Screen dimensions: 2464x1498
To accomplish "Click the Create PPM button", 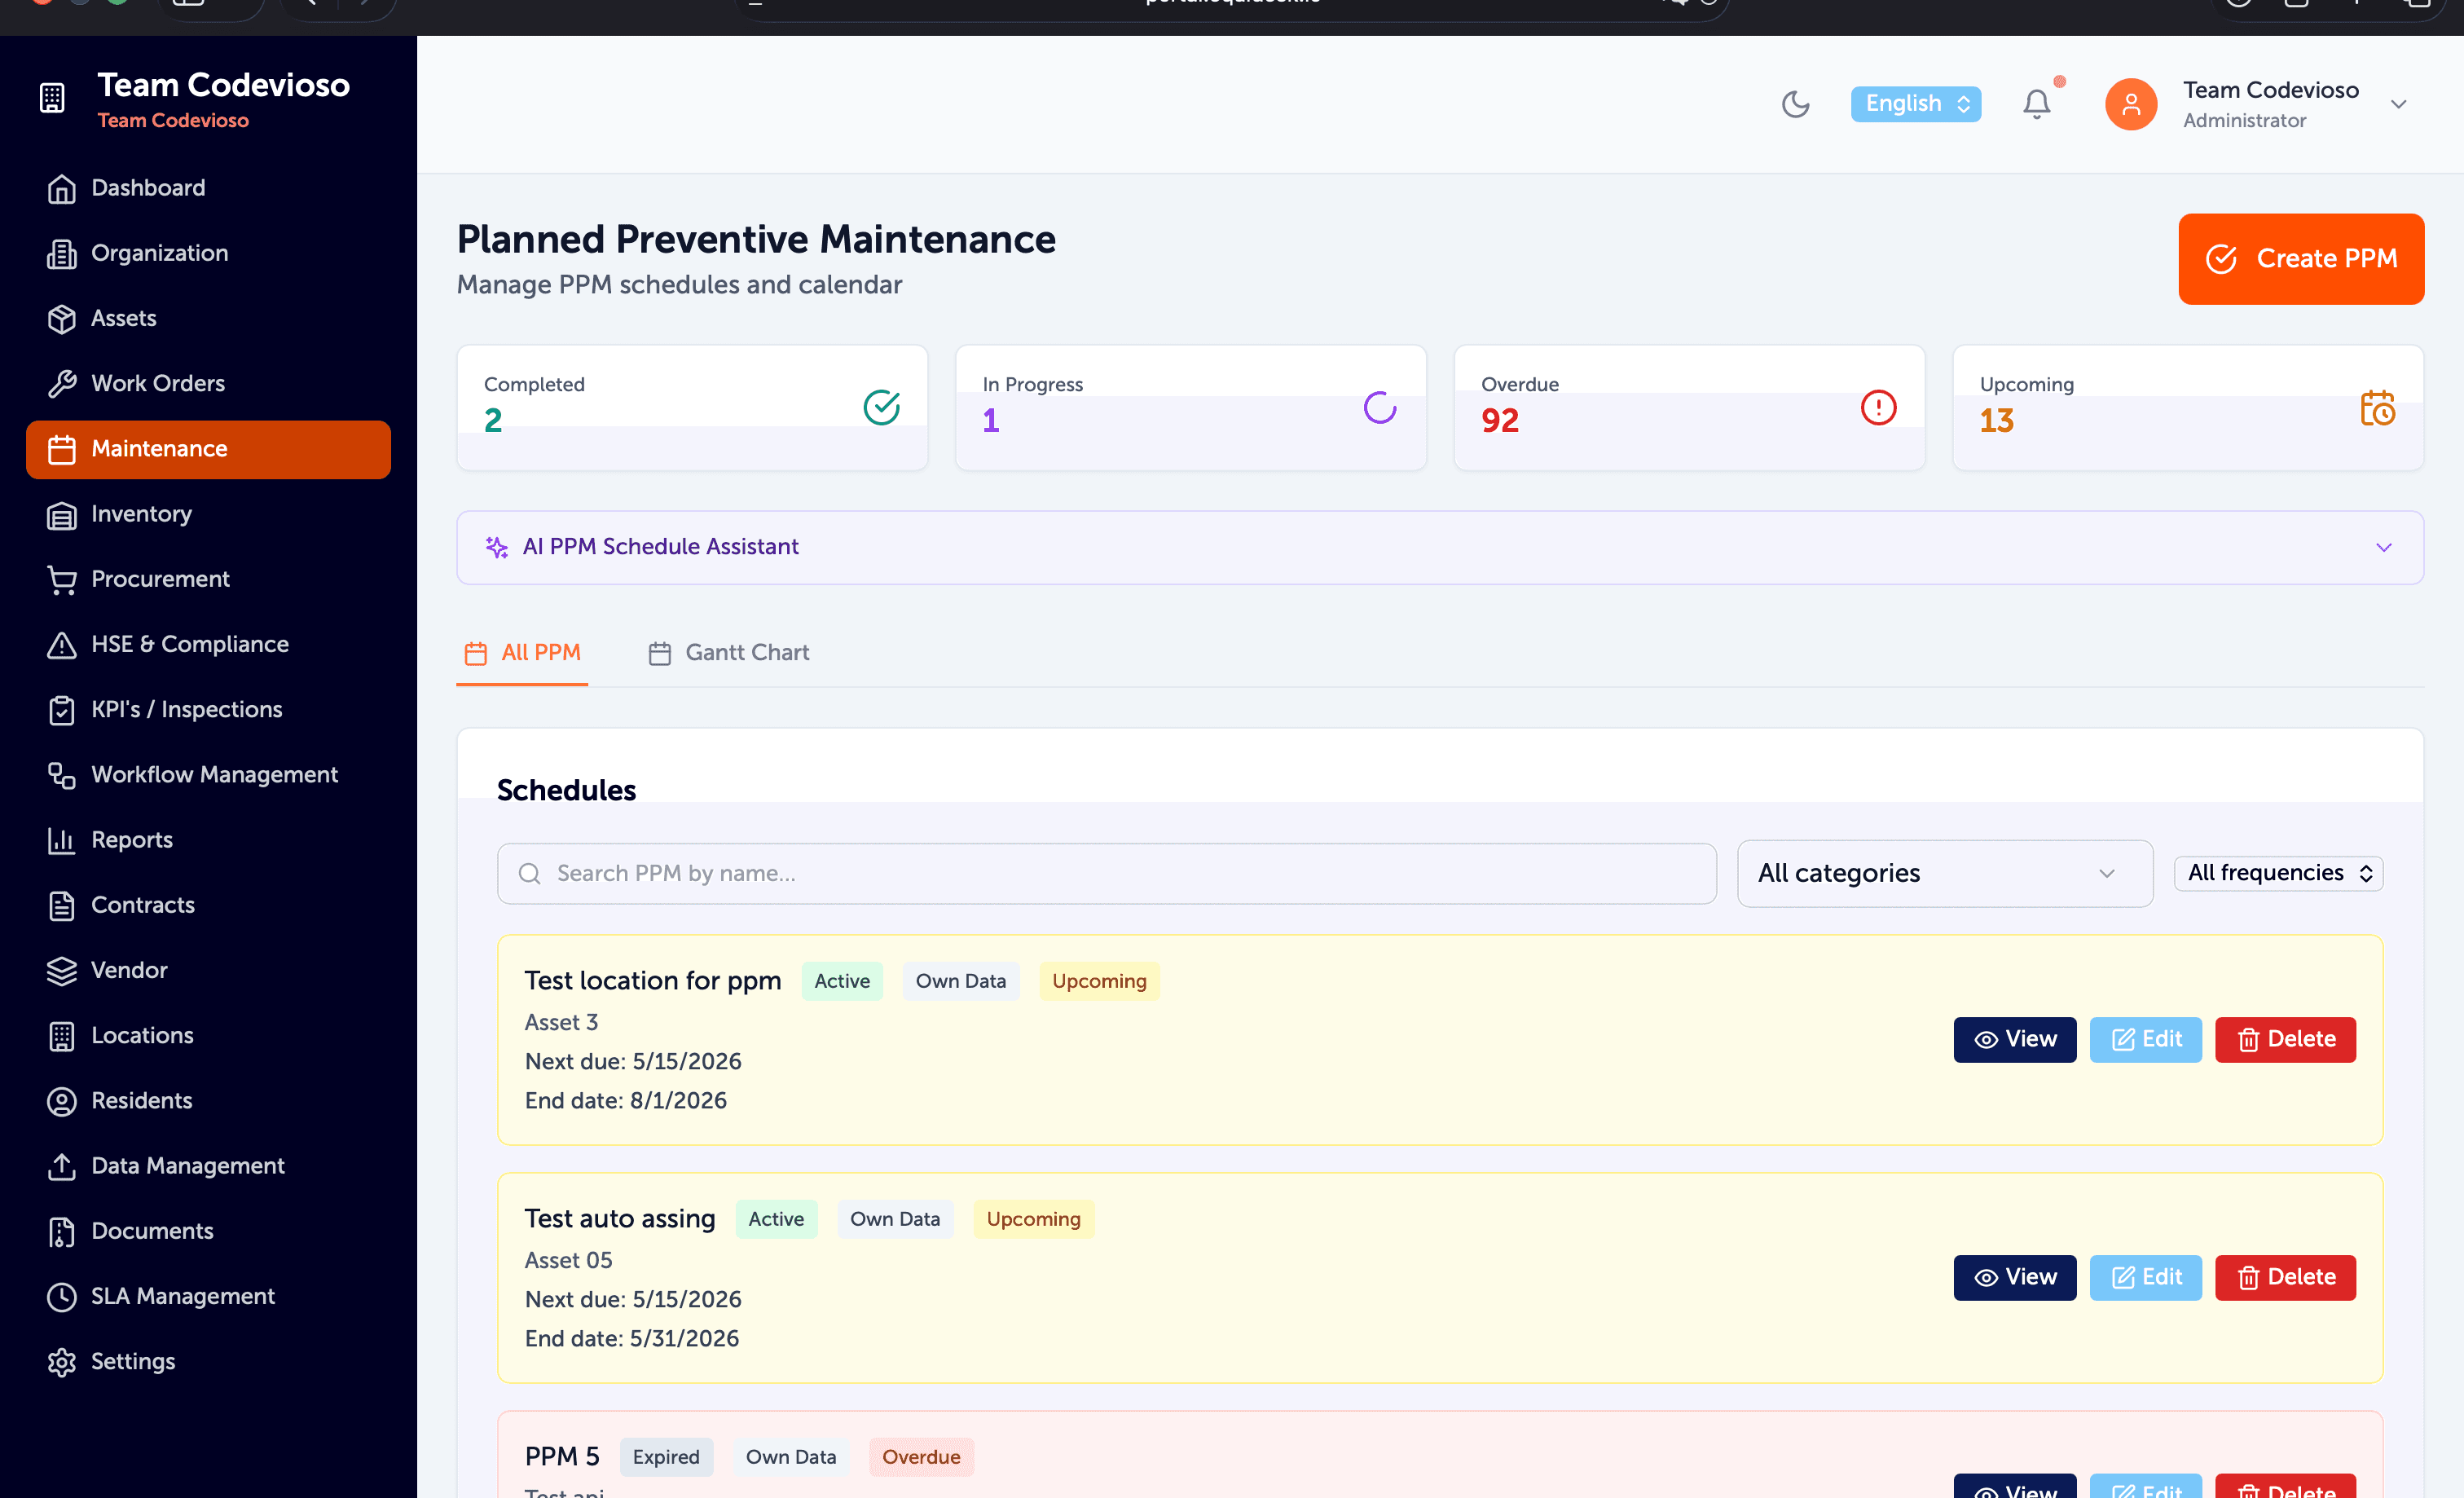I will pyautogui.click(x=2301, y=259).
